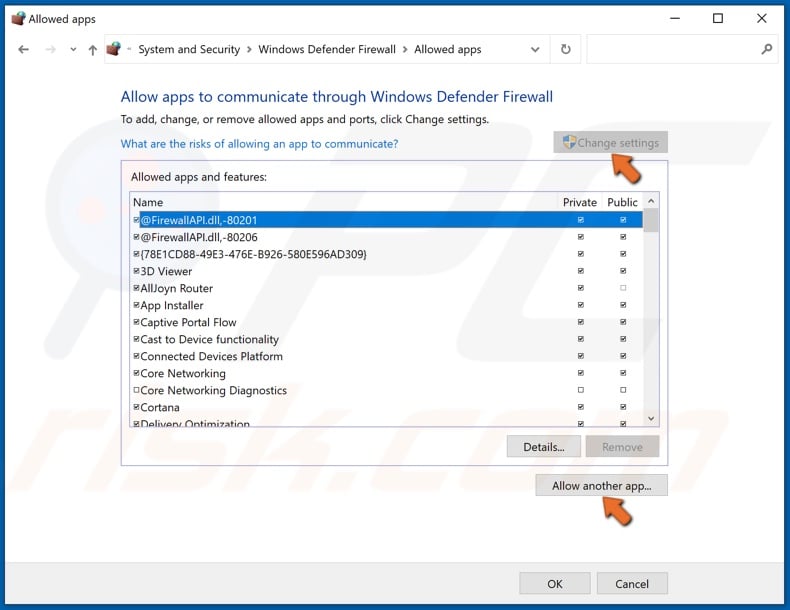Select the Core Networking row
Screen dimensions: 790x610
coord(386,373)
